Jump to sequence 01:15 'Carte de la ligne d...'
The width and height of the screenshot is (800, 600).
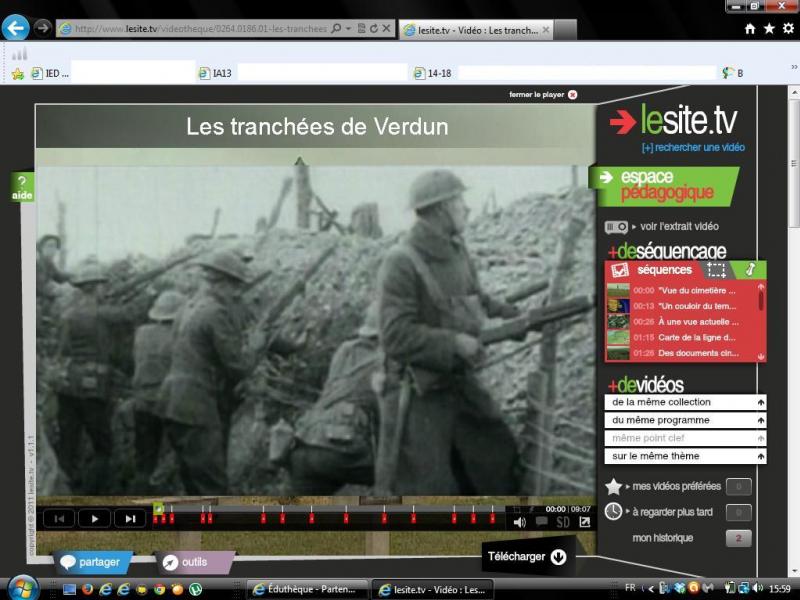pyautogui.click(x=684, y=337)
